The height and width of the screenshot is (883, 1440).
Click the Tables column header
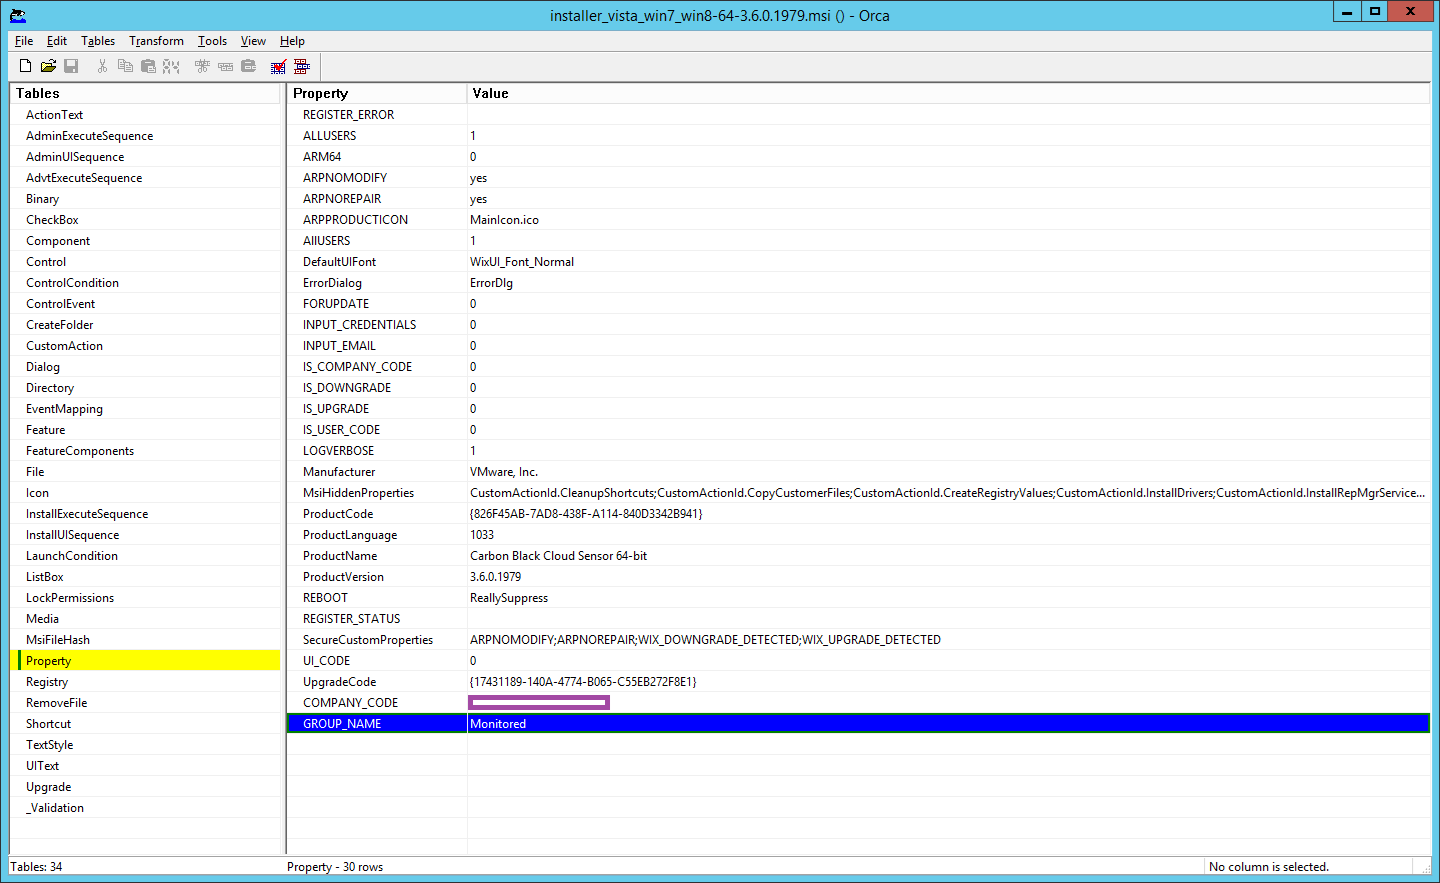pyautogui.click(x=145, y=93)
